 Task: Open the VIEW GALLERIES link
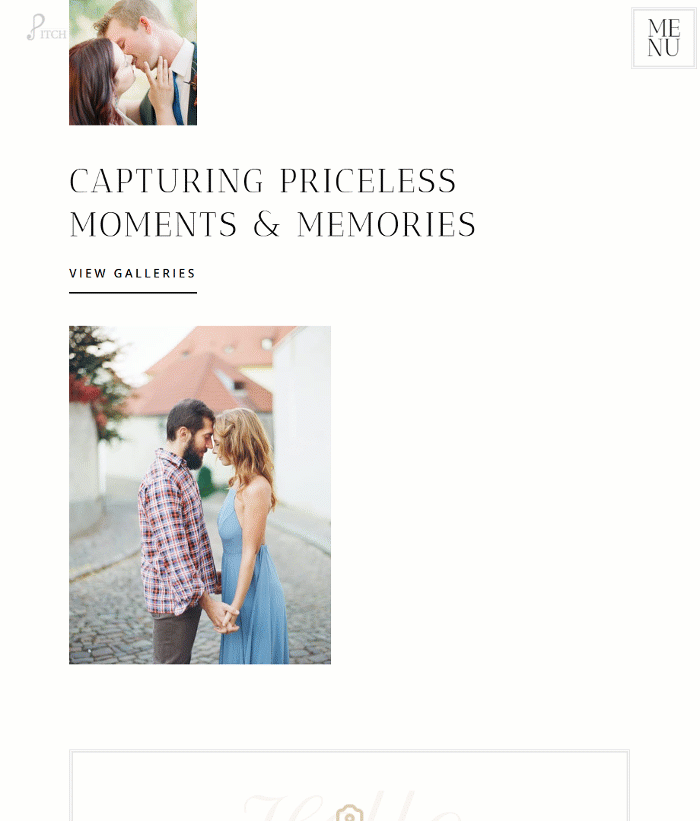pyautogui.click(x=132, y=273)
